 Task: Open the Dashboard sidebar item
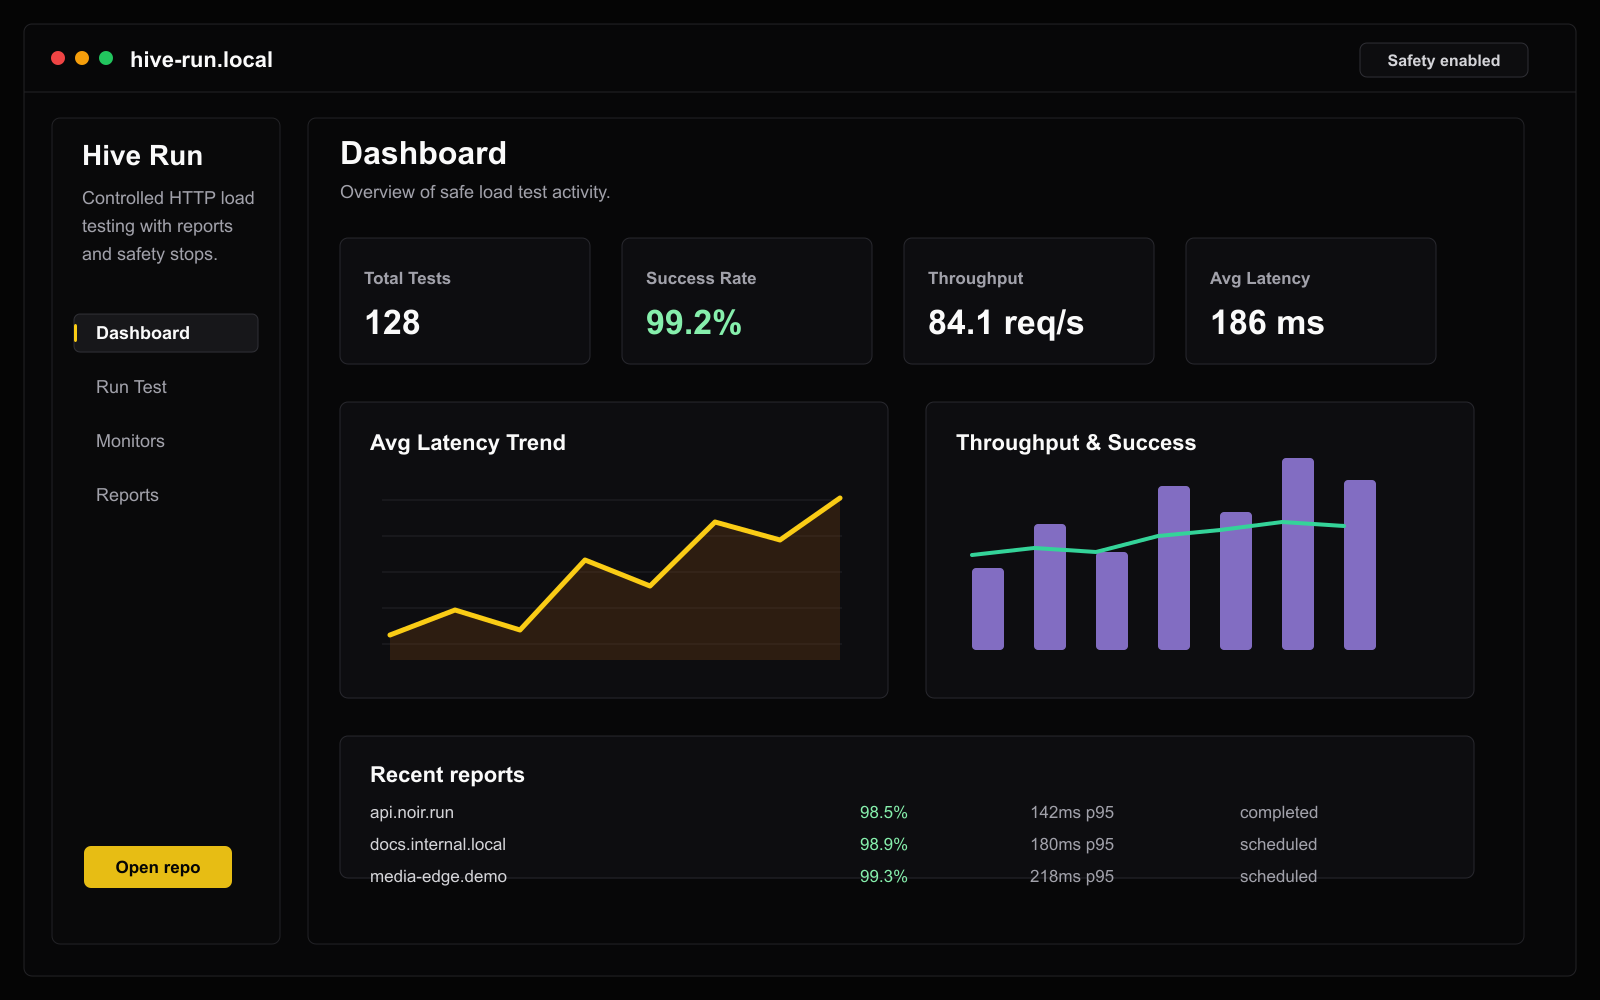coord(166,333)
